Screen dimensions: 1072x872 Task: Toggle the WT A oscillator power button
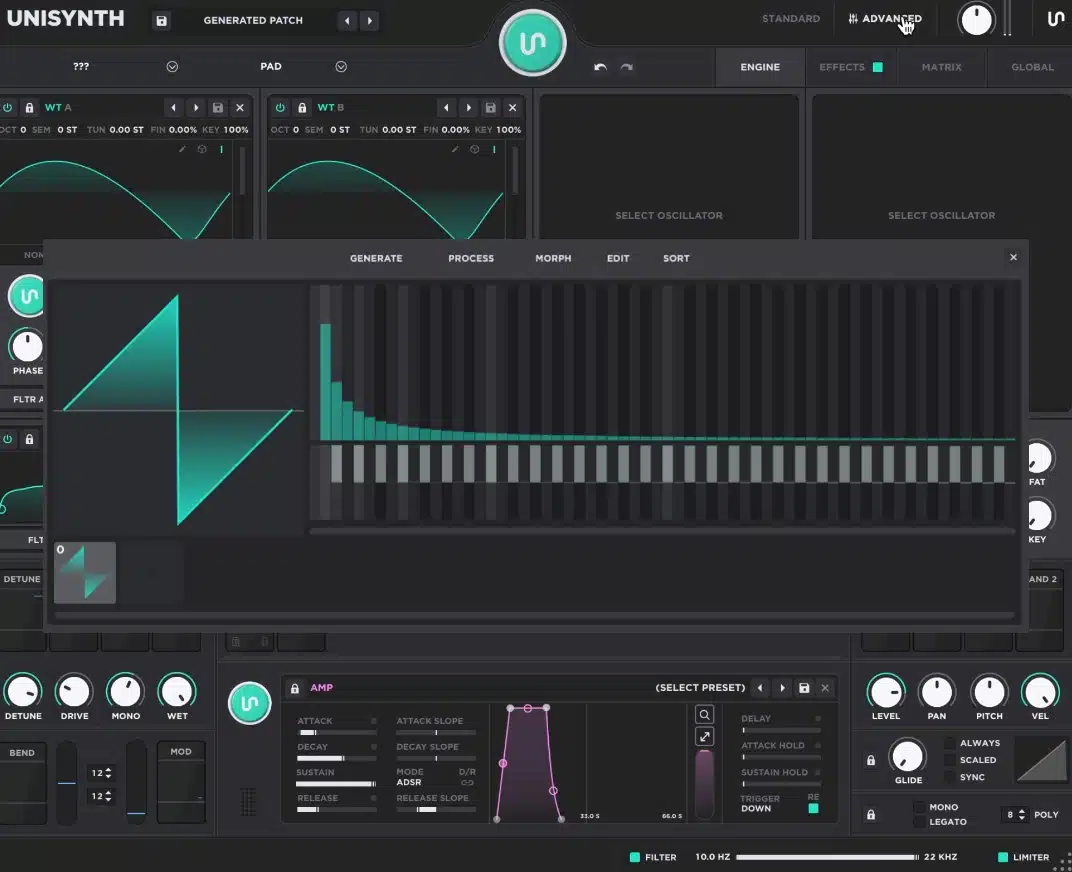click(x=8, y=107)
